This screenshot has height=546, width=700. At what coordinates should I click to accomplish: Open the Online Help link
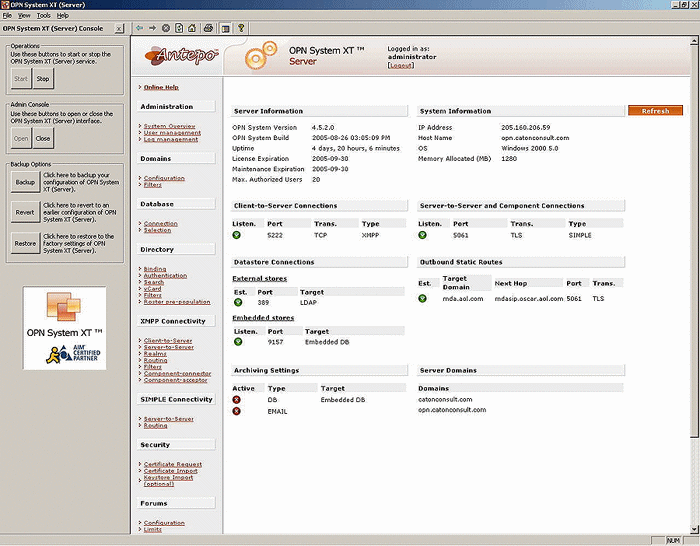pyautogui.click(x=161, y=87)
